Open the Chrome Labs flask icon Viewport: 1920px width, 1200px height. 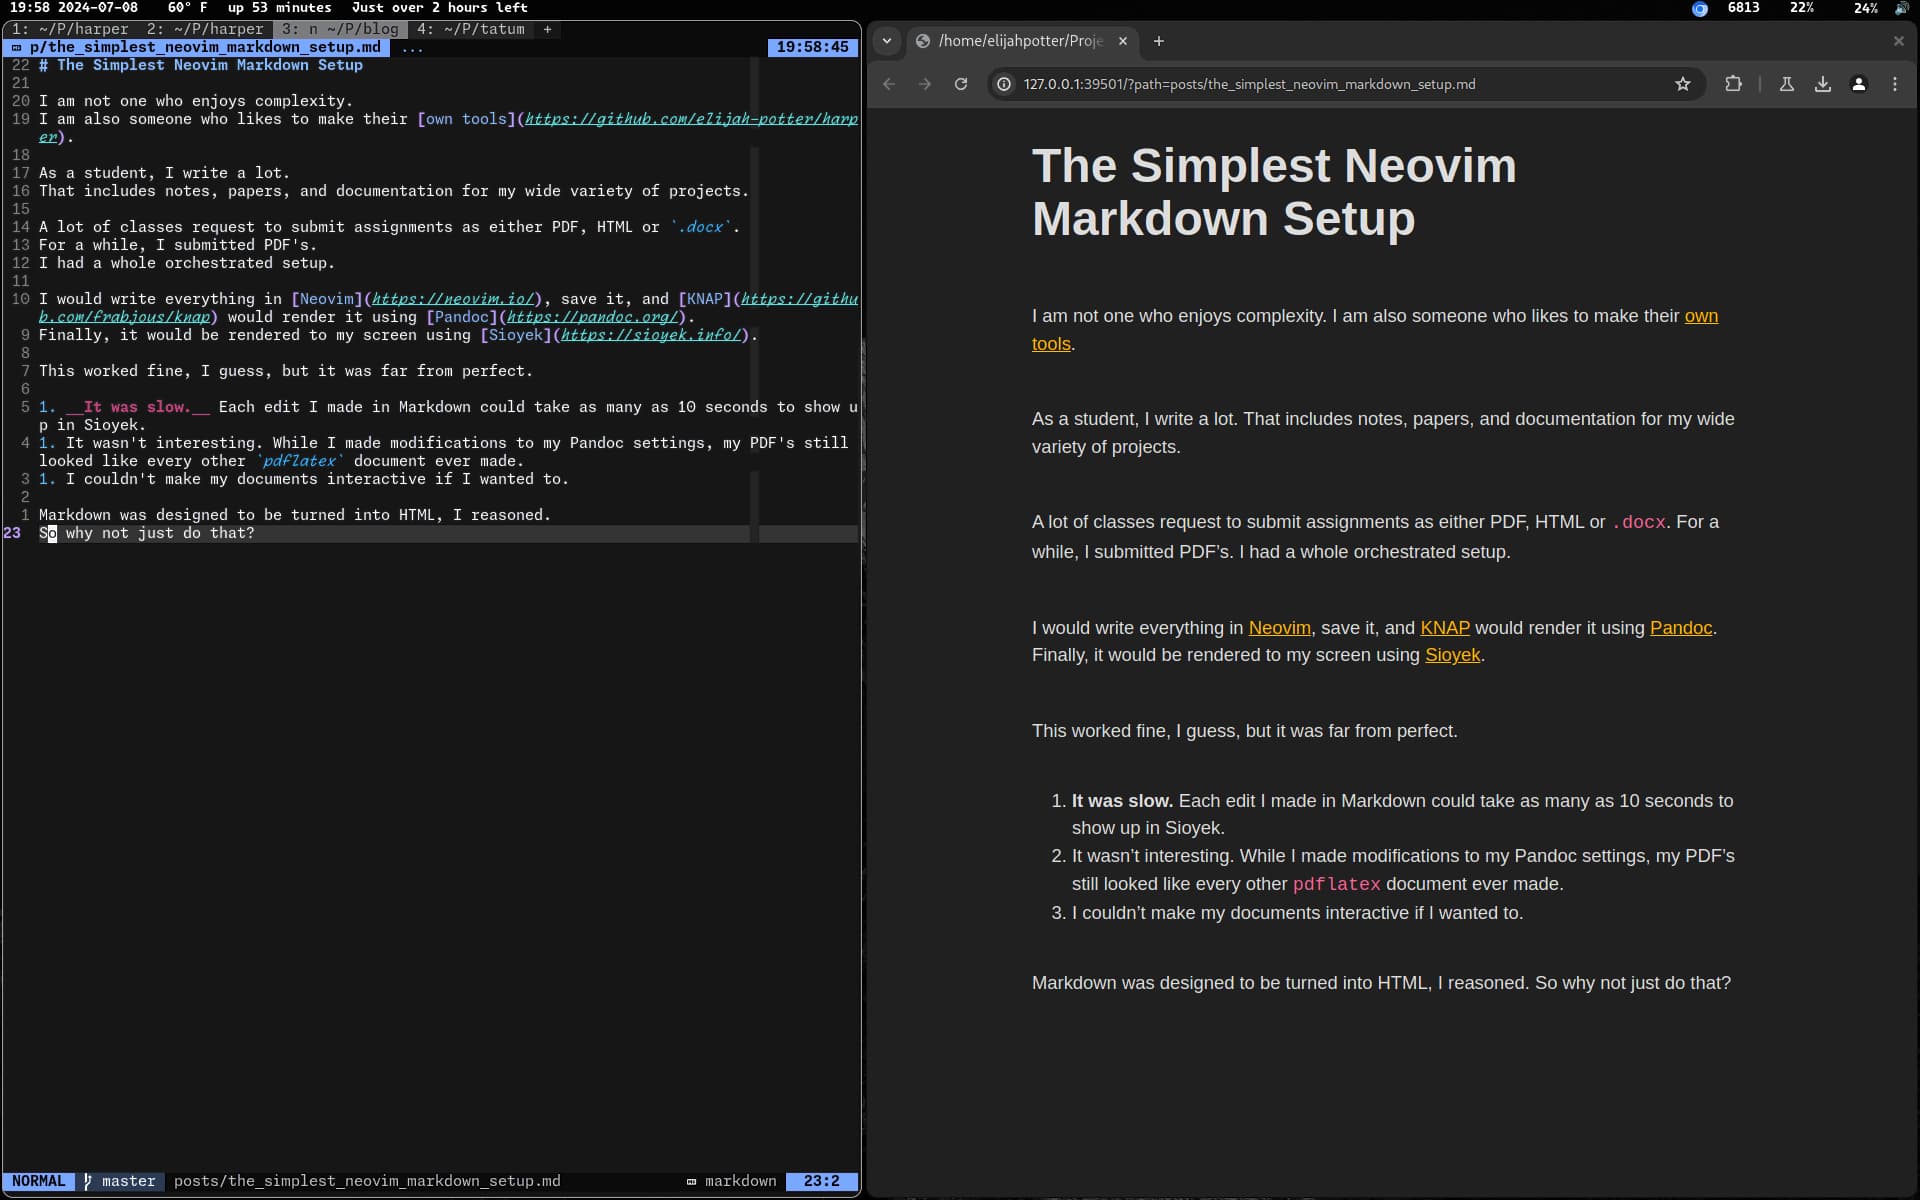(x=1786, y=84)
